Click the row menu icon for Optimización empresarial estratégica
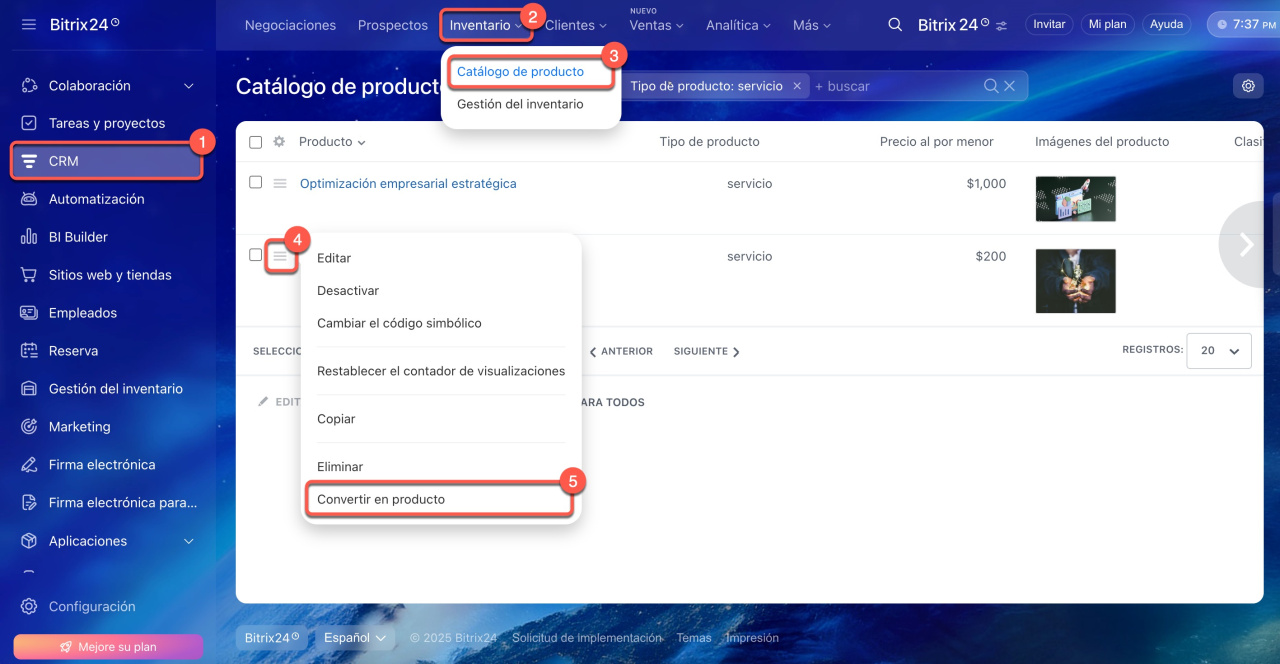 [x=280, y=183]
